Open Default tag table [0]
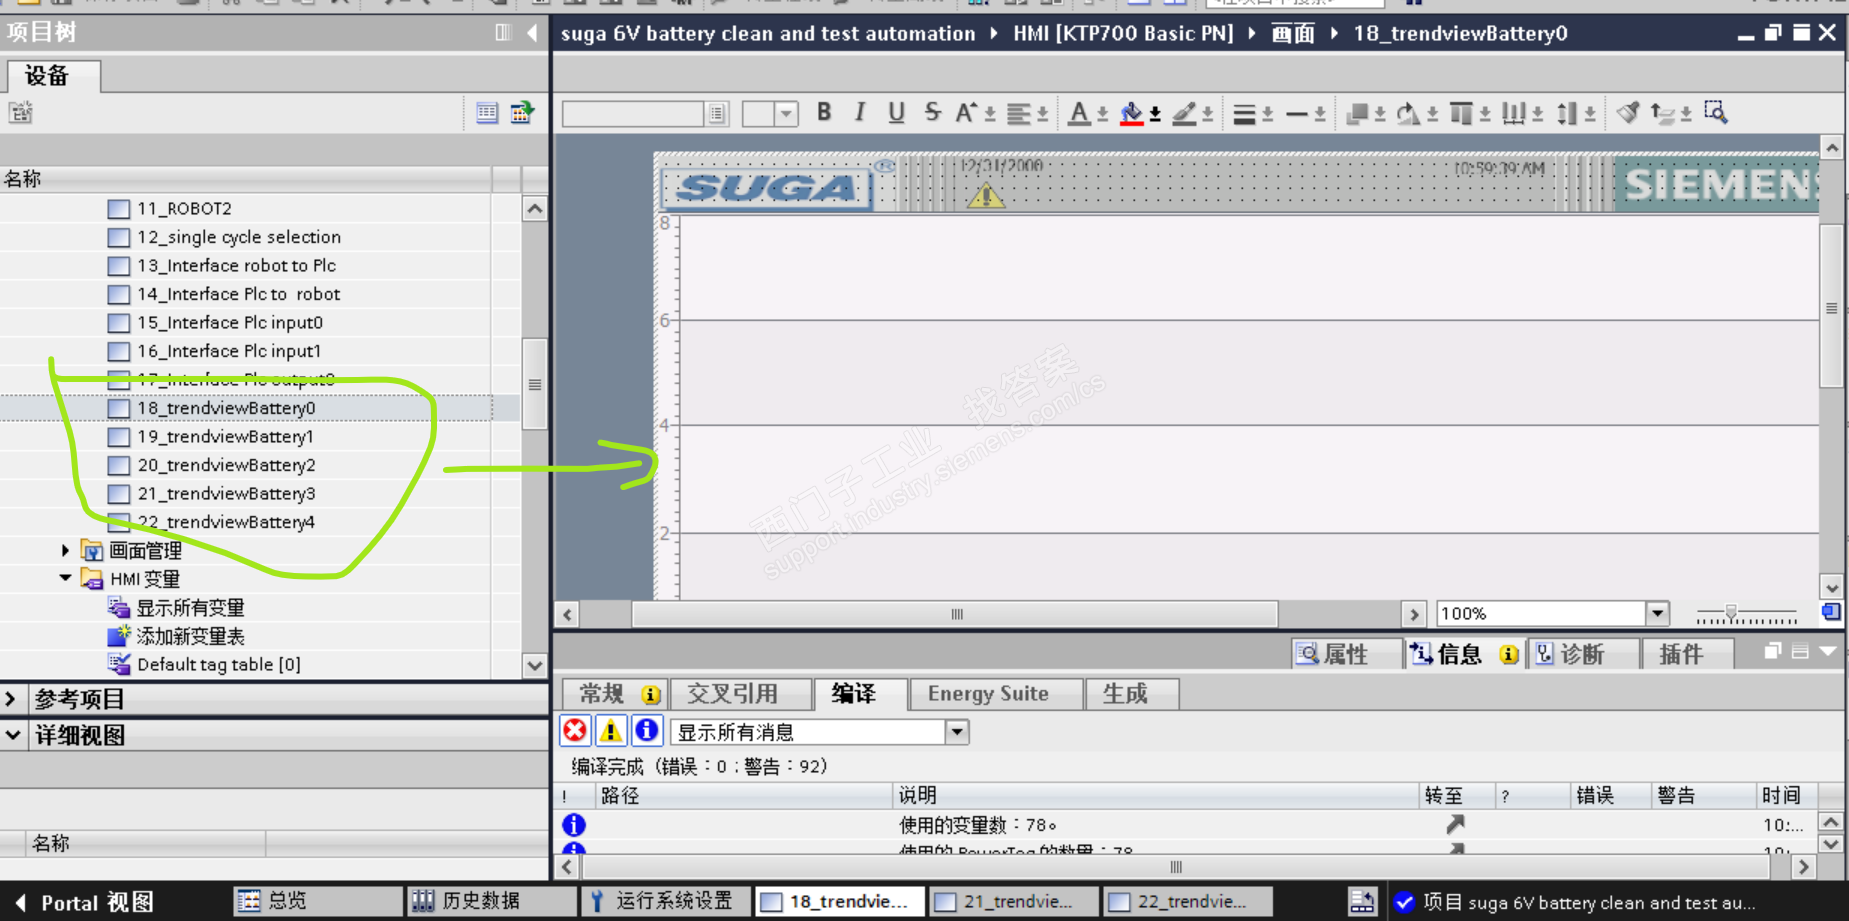 tap(218, 664)
